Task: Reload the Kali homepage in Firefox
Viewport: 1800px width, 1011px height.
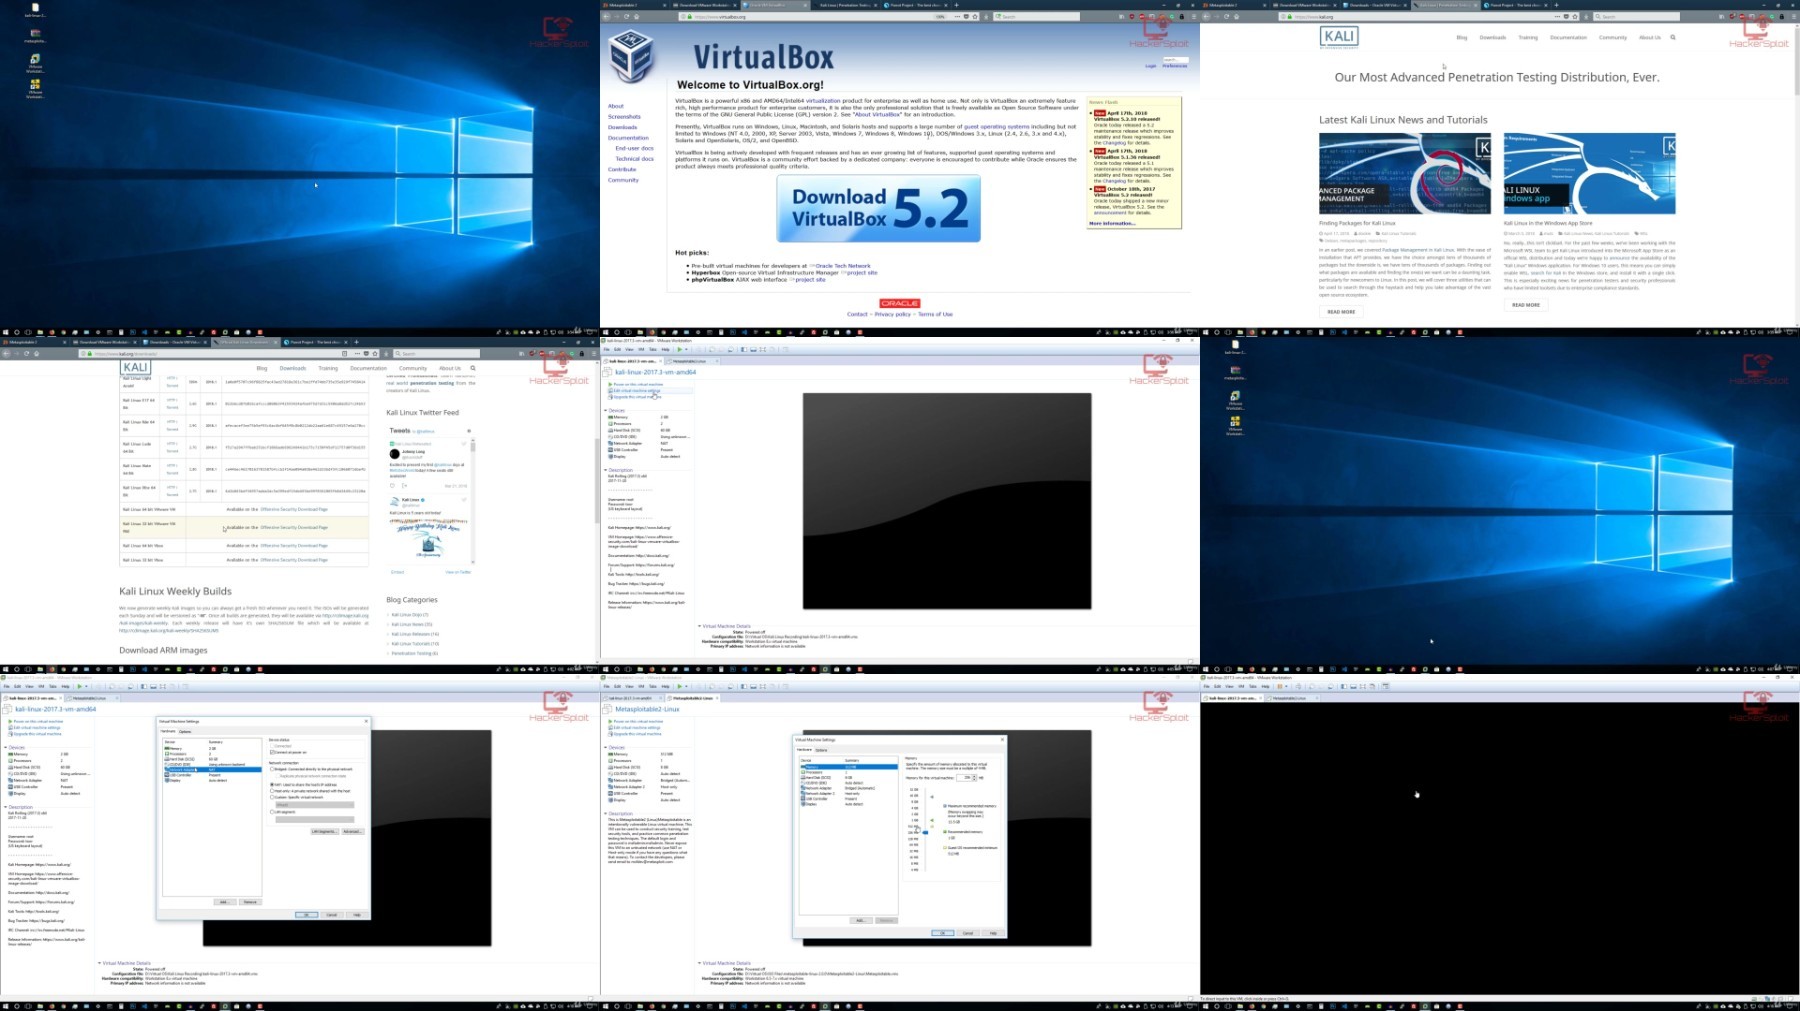Action: point(1227,16)
